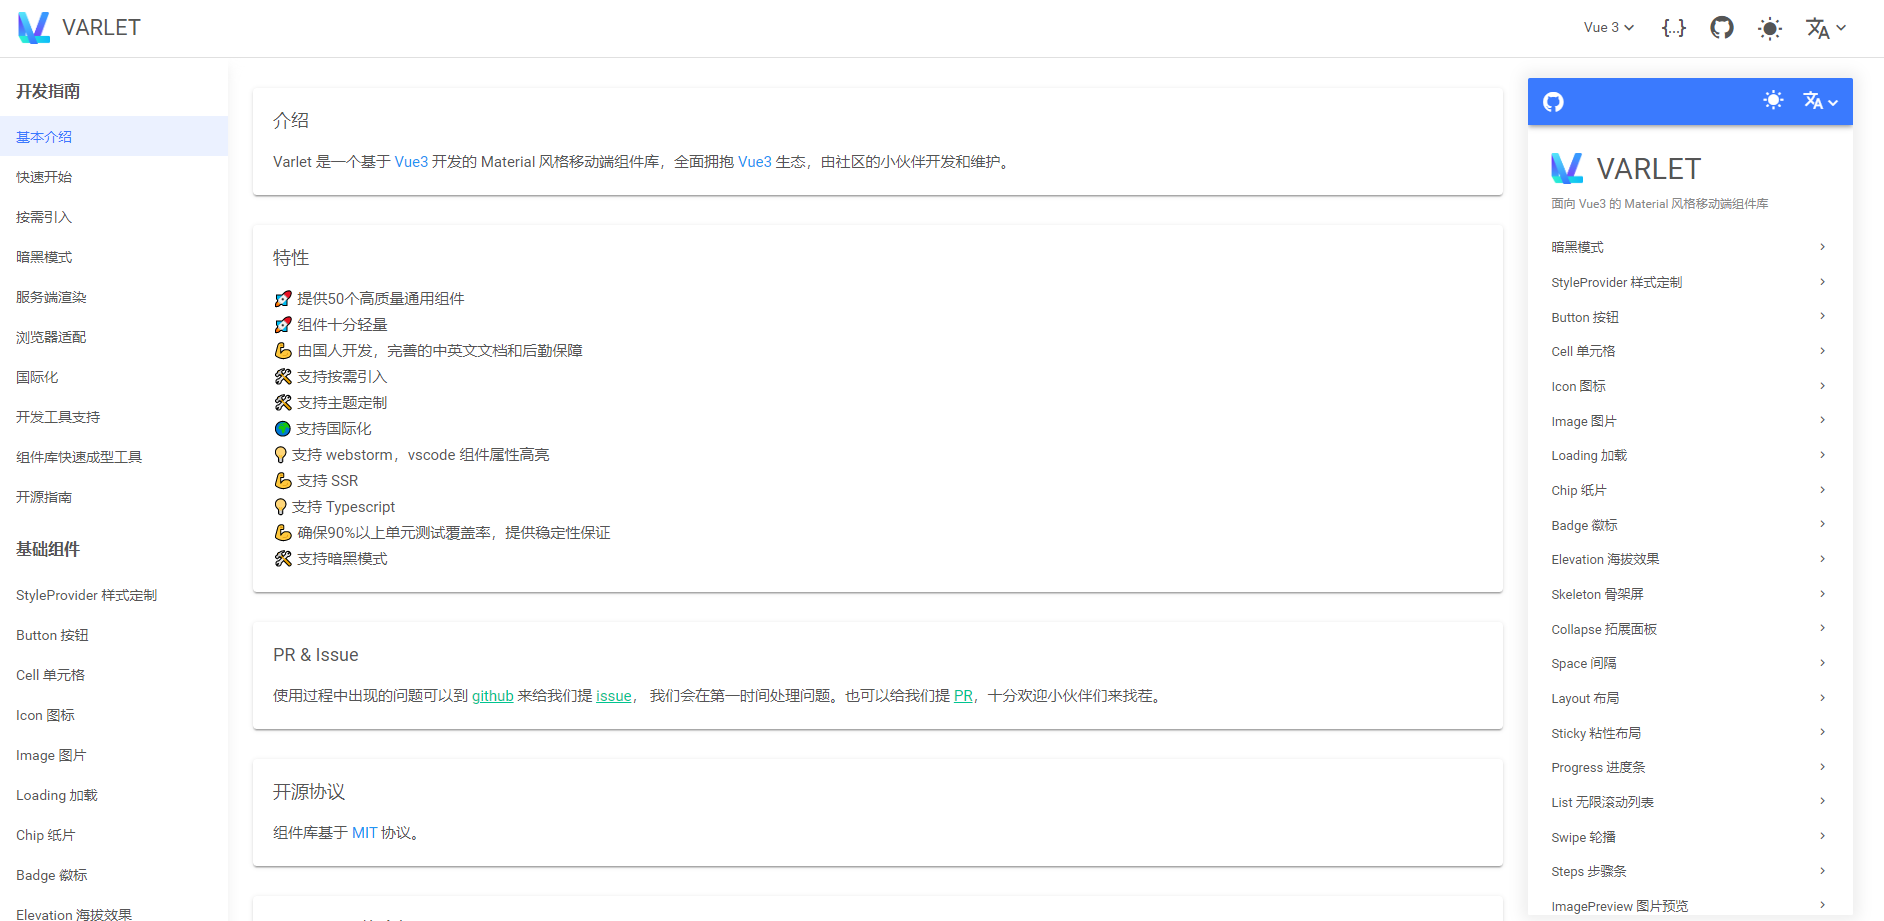Open Chip 纸片 row in mobile preview
Image resolution: width=1884 pixels, height=921 pixels.
tap(1690, 490)
